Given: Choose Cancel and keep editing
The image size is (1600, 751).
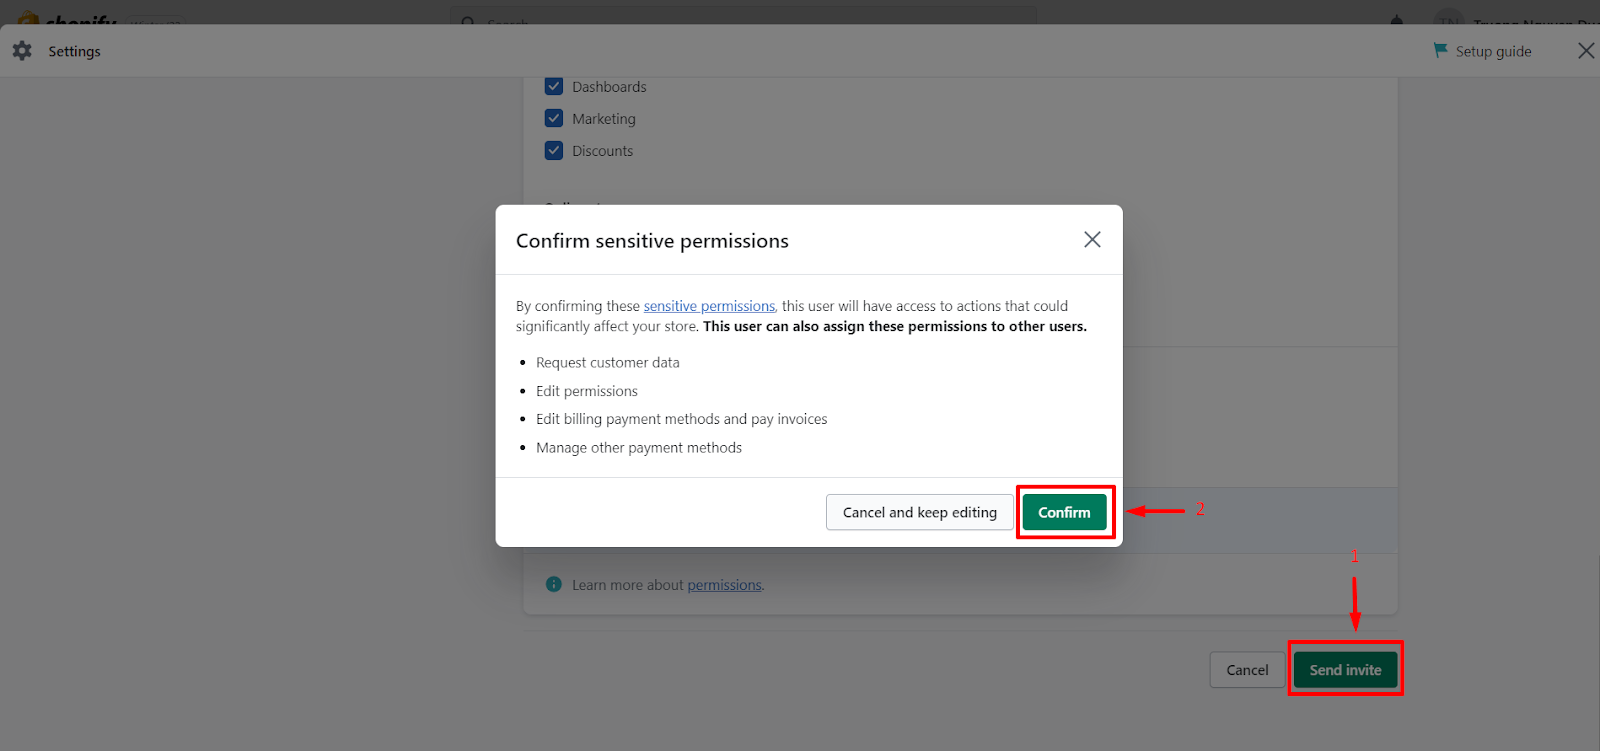Looking at the screenshot, I should point(918,512).
